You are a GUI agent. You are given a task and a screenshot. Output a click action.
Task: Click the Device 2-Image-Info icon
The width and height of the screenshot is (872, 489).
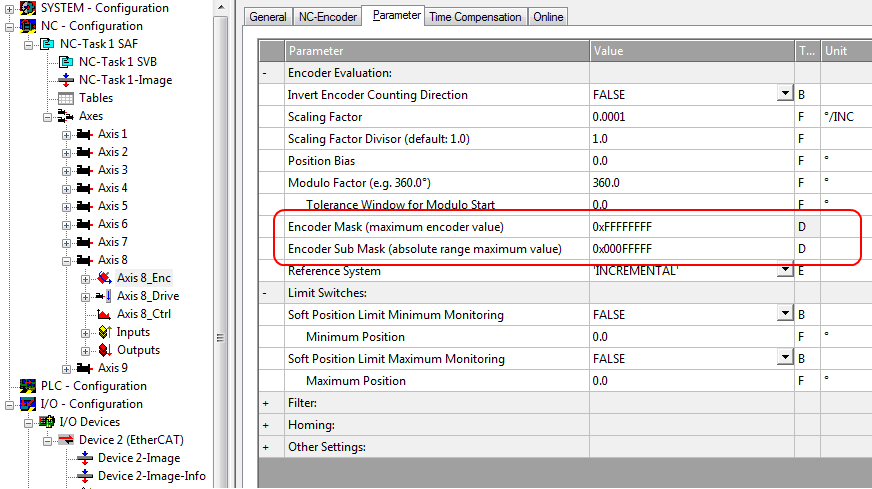tap(85, 476)
